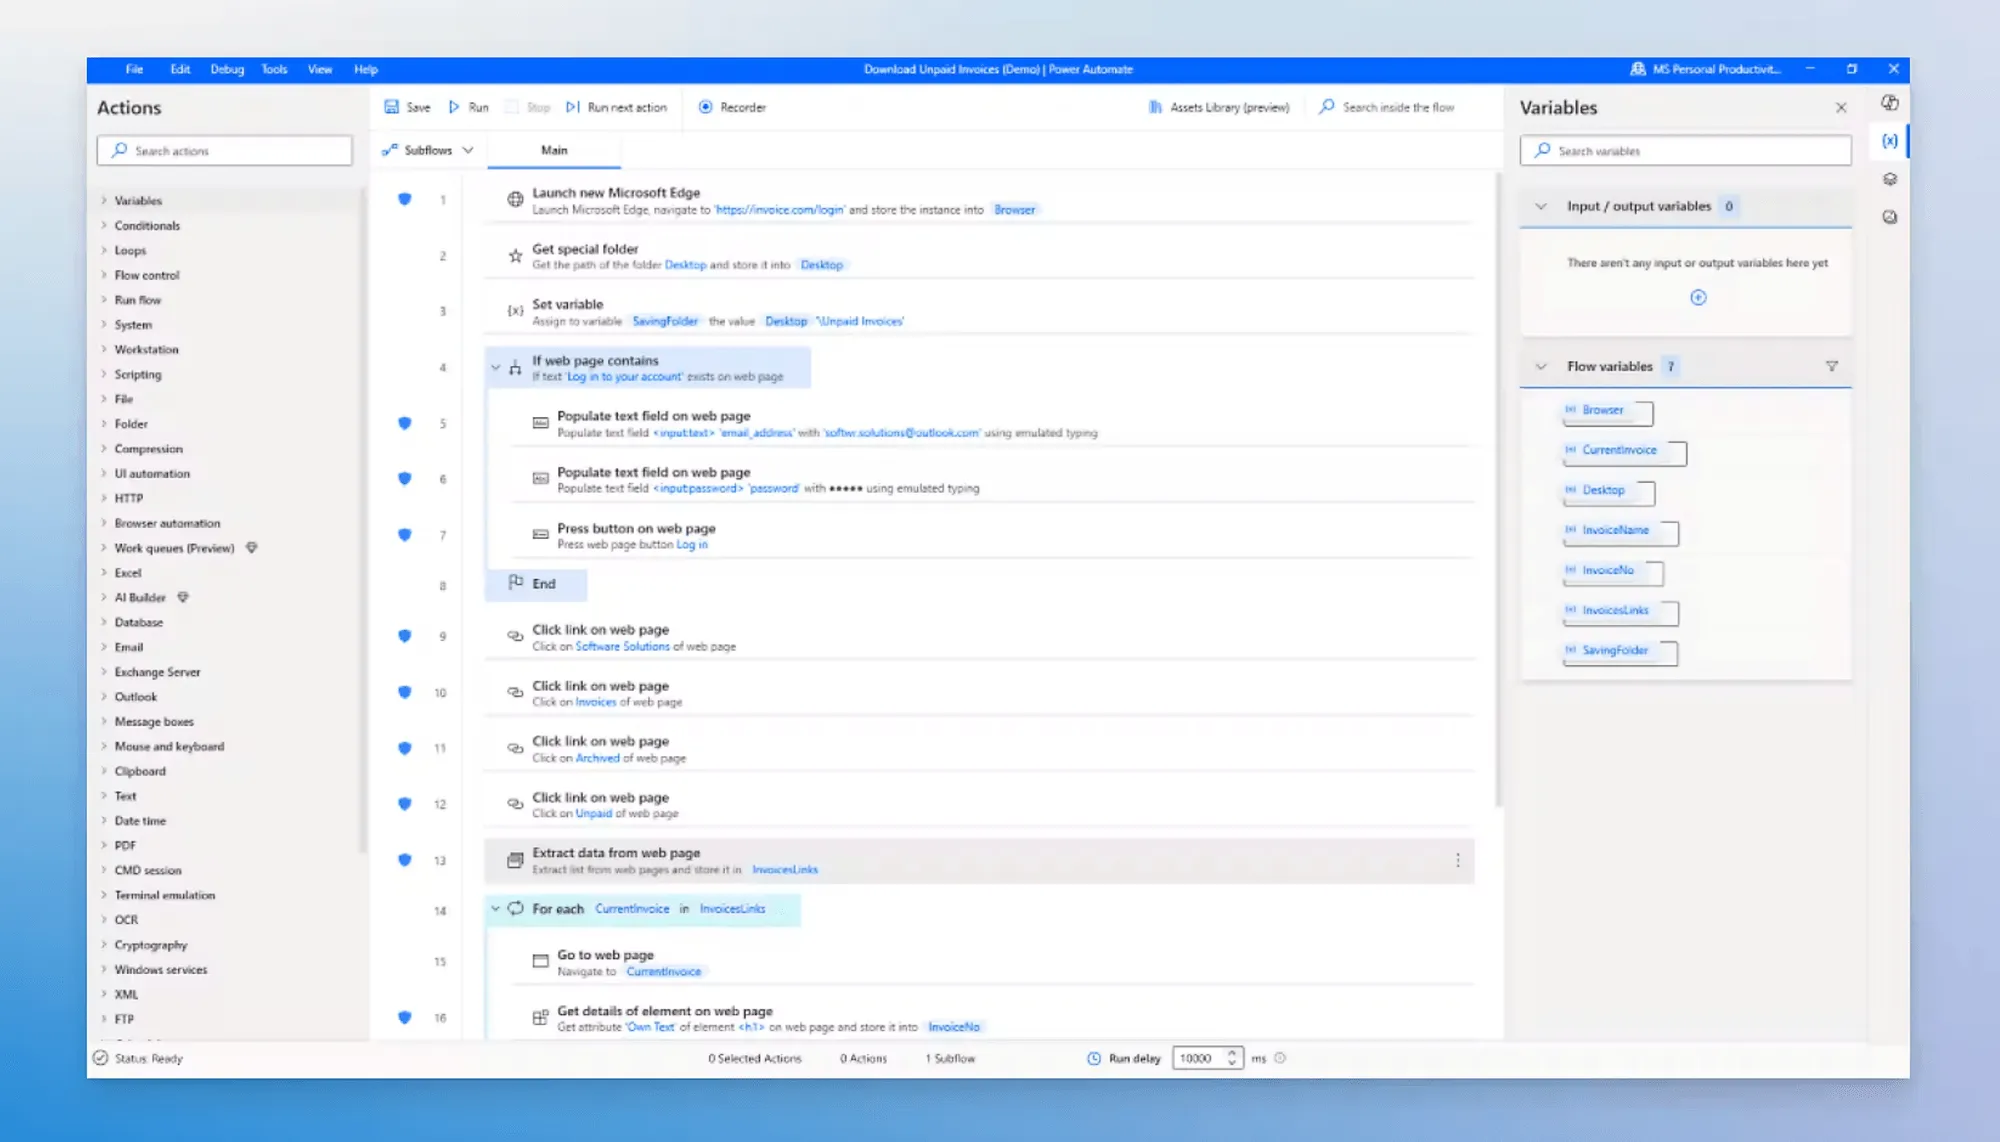The height and width of the screenshot is (1142, 2000).
Task: Collapse the If web page contains block
Action: pyautogui.click(x=495, y=368)
